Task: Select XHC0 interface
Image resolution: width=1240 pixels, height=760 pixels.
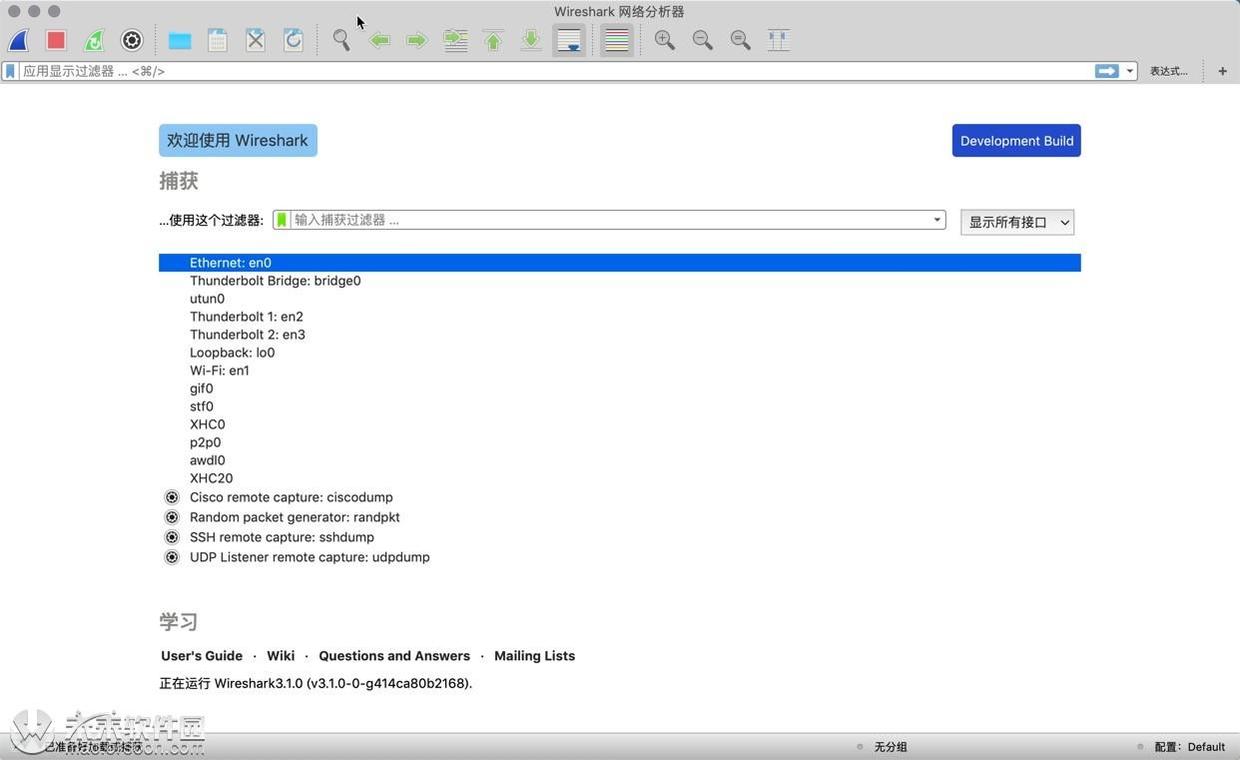Action: click(x=620, y=425)
